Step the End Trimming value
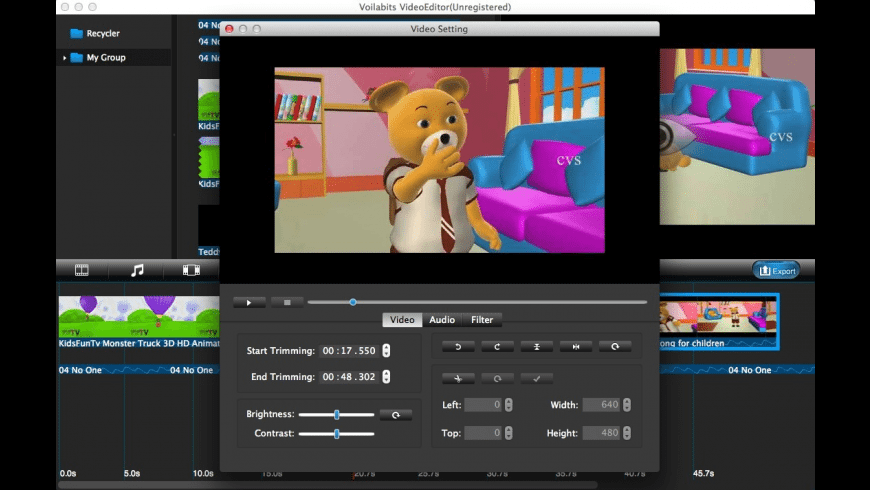Screen dimensions: 870x490 click(386, 377)
